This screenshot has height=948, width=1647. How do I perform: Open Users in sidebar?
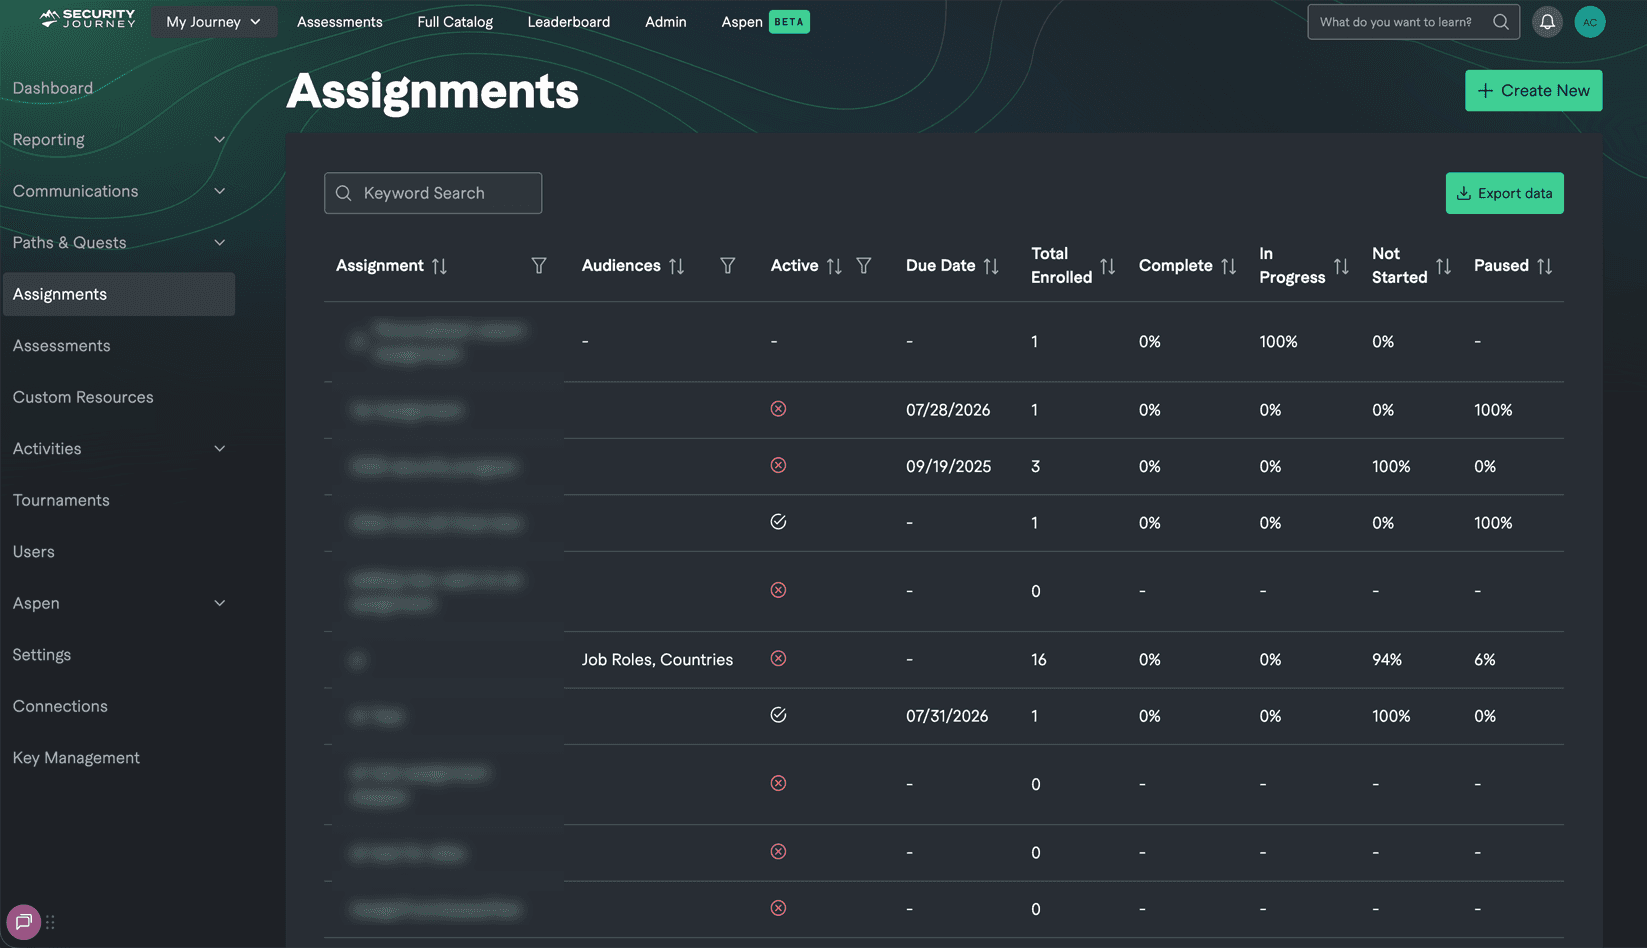pyautogui.click(x=34, y=552)
